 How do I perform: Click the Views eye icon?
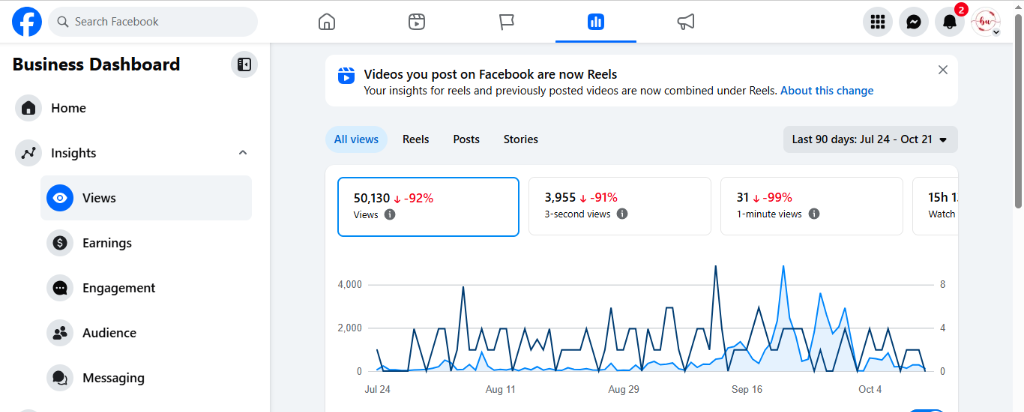(60, 198)
